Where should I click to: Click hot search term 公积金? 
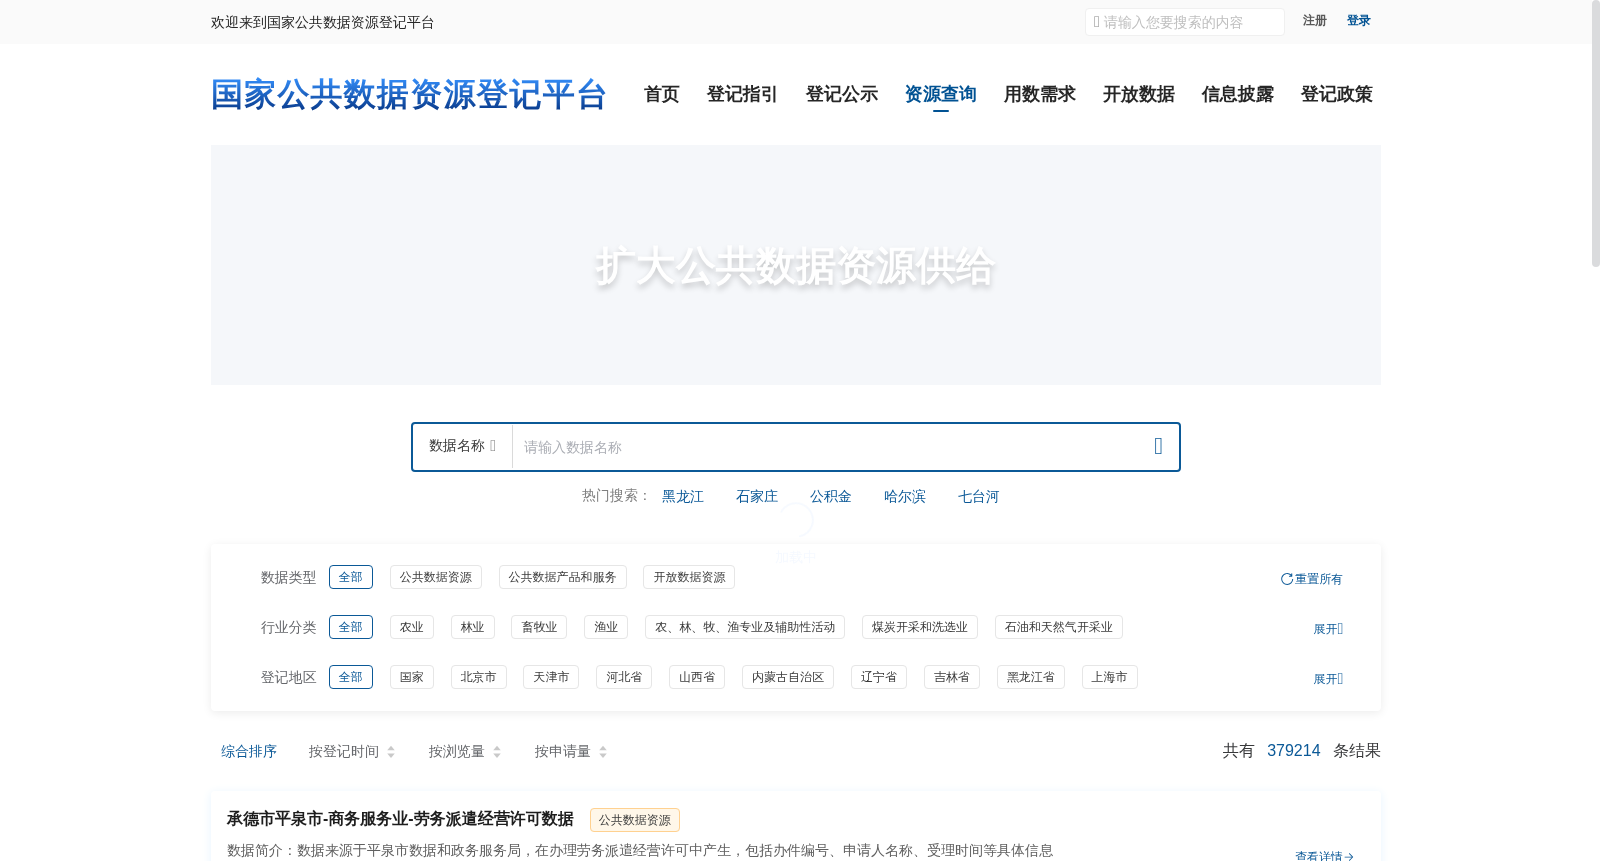(x=831, y=496)
